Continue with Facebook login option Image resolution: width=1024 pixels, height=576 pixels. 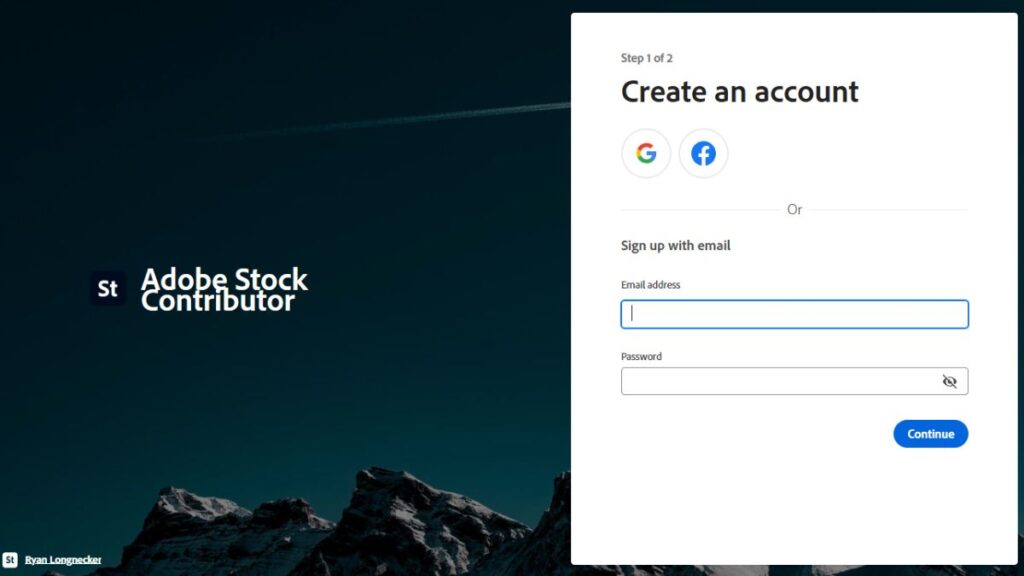pos(703,153)
